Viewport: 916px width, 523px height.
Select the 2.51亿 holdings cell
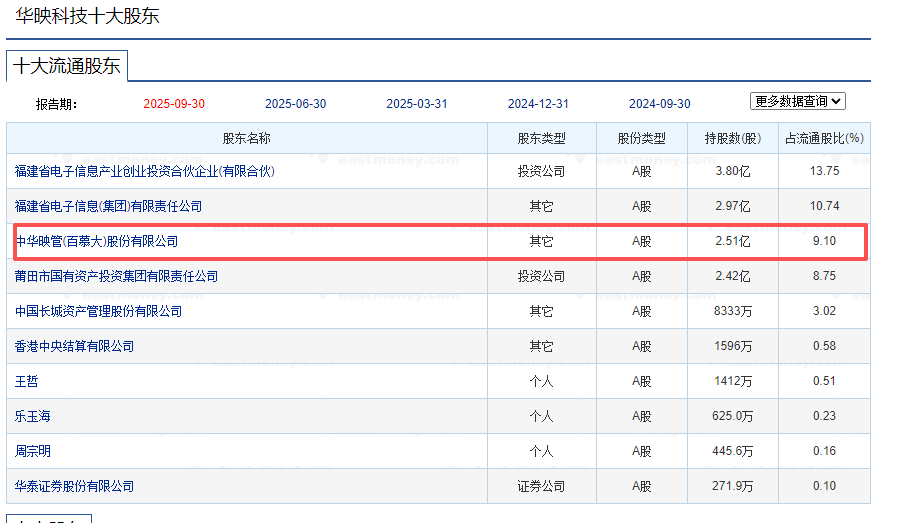(x=733, y=241)
